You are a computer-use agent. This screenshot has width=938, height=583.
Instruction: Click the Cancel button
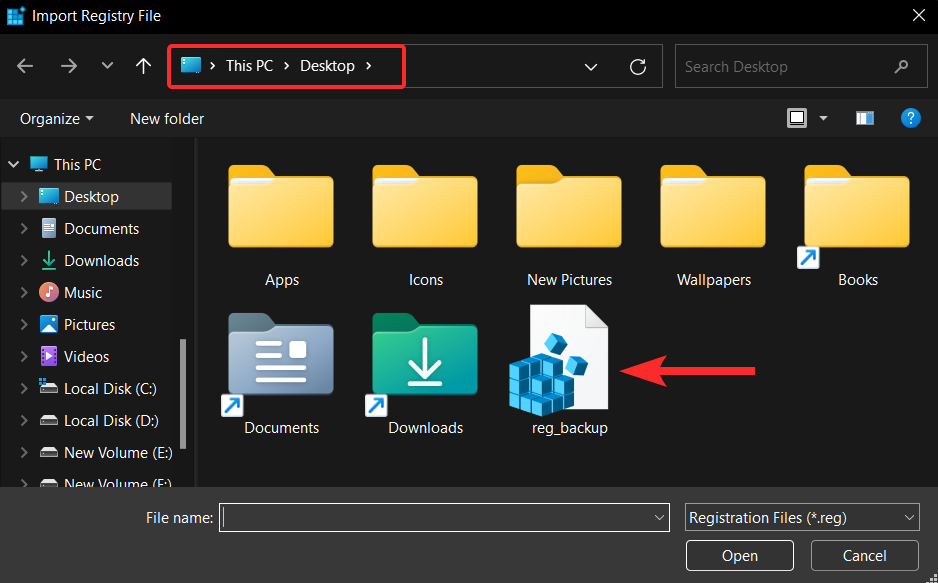click(x=864, y=555)
